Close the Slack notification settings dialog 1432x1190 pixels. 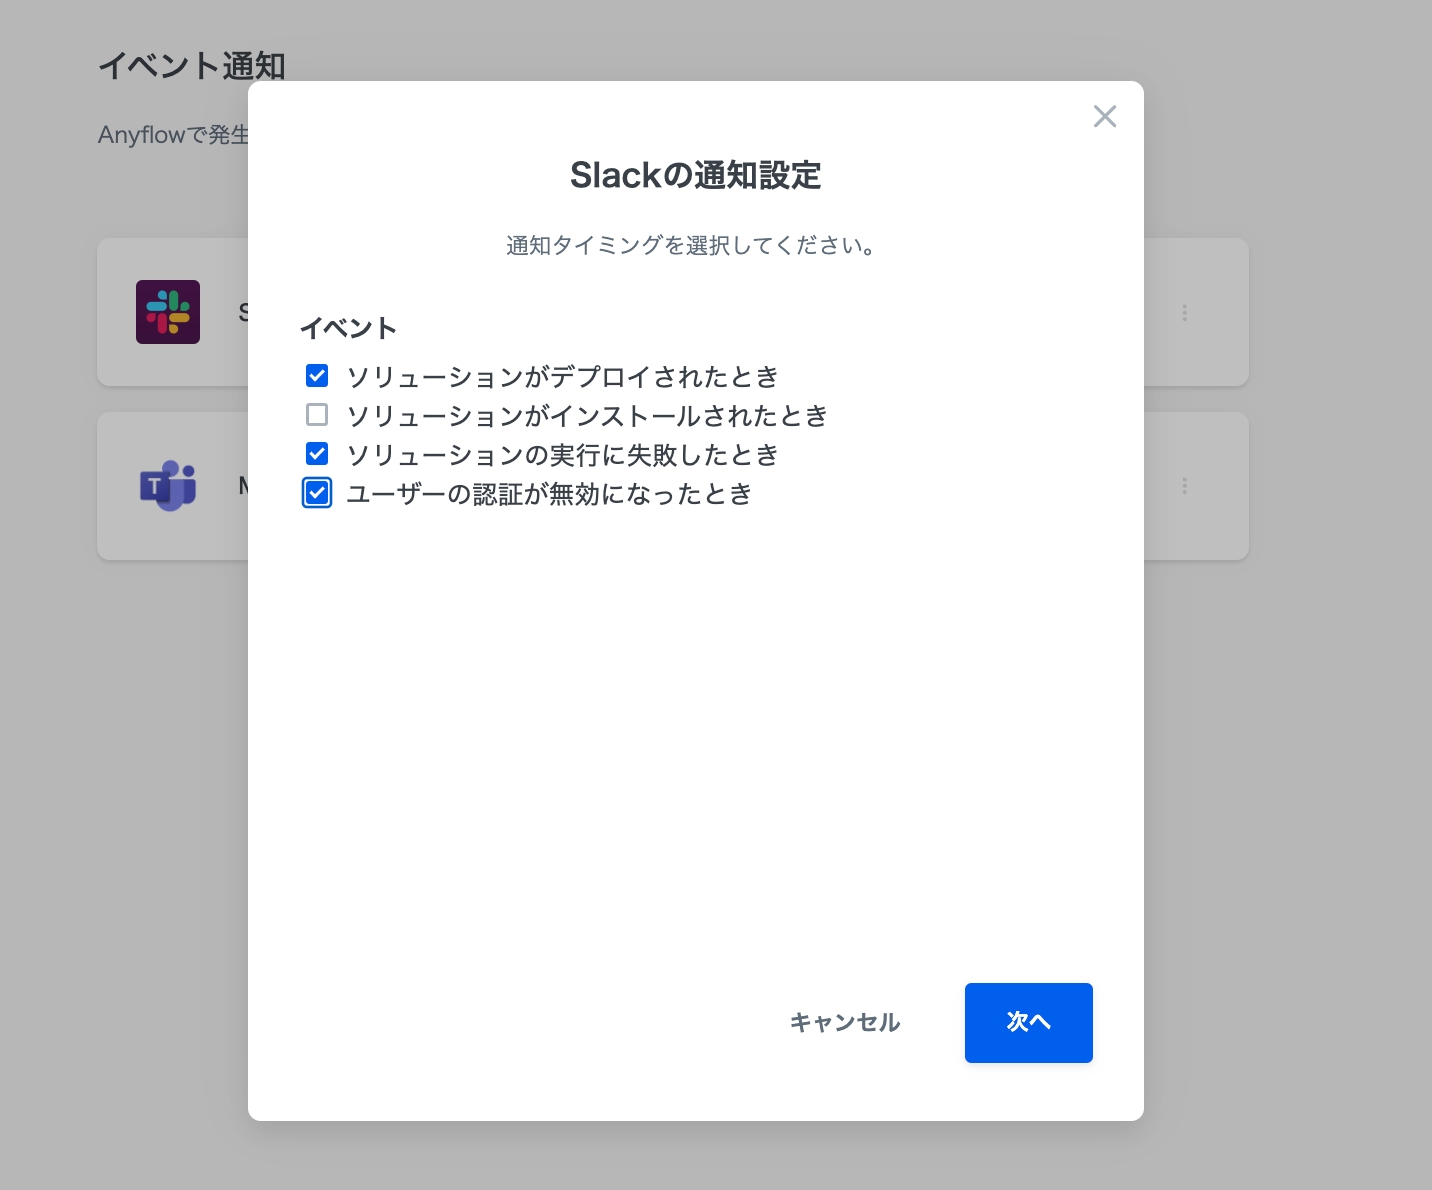(1104, 116)
